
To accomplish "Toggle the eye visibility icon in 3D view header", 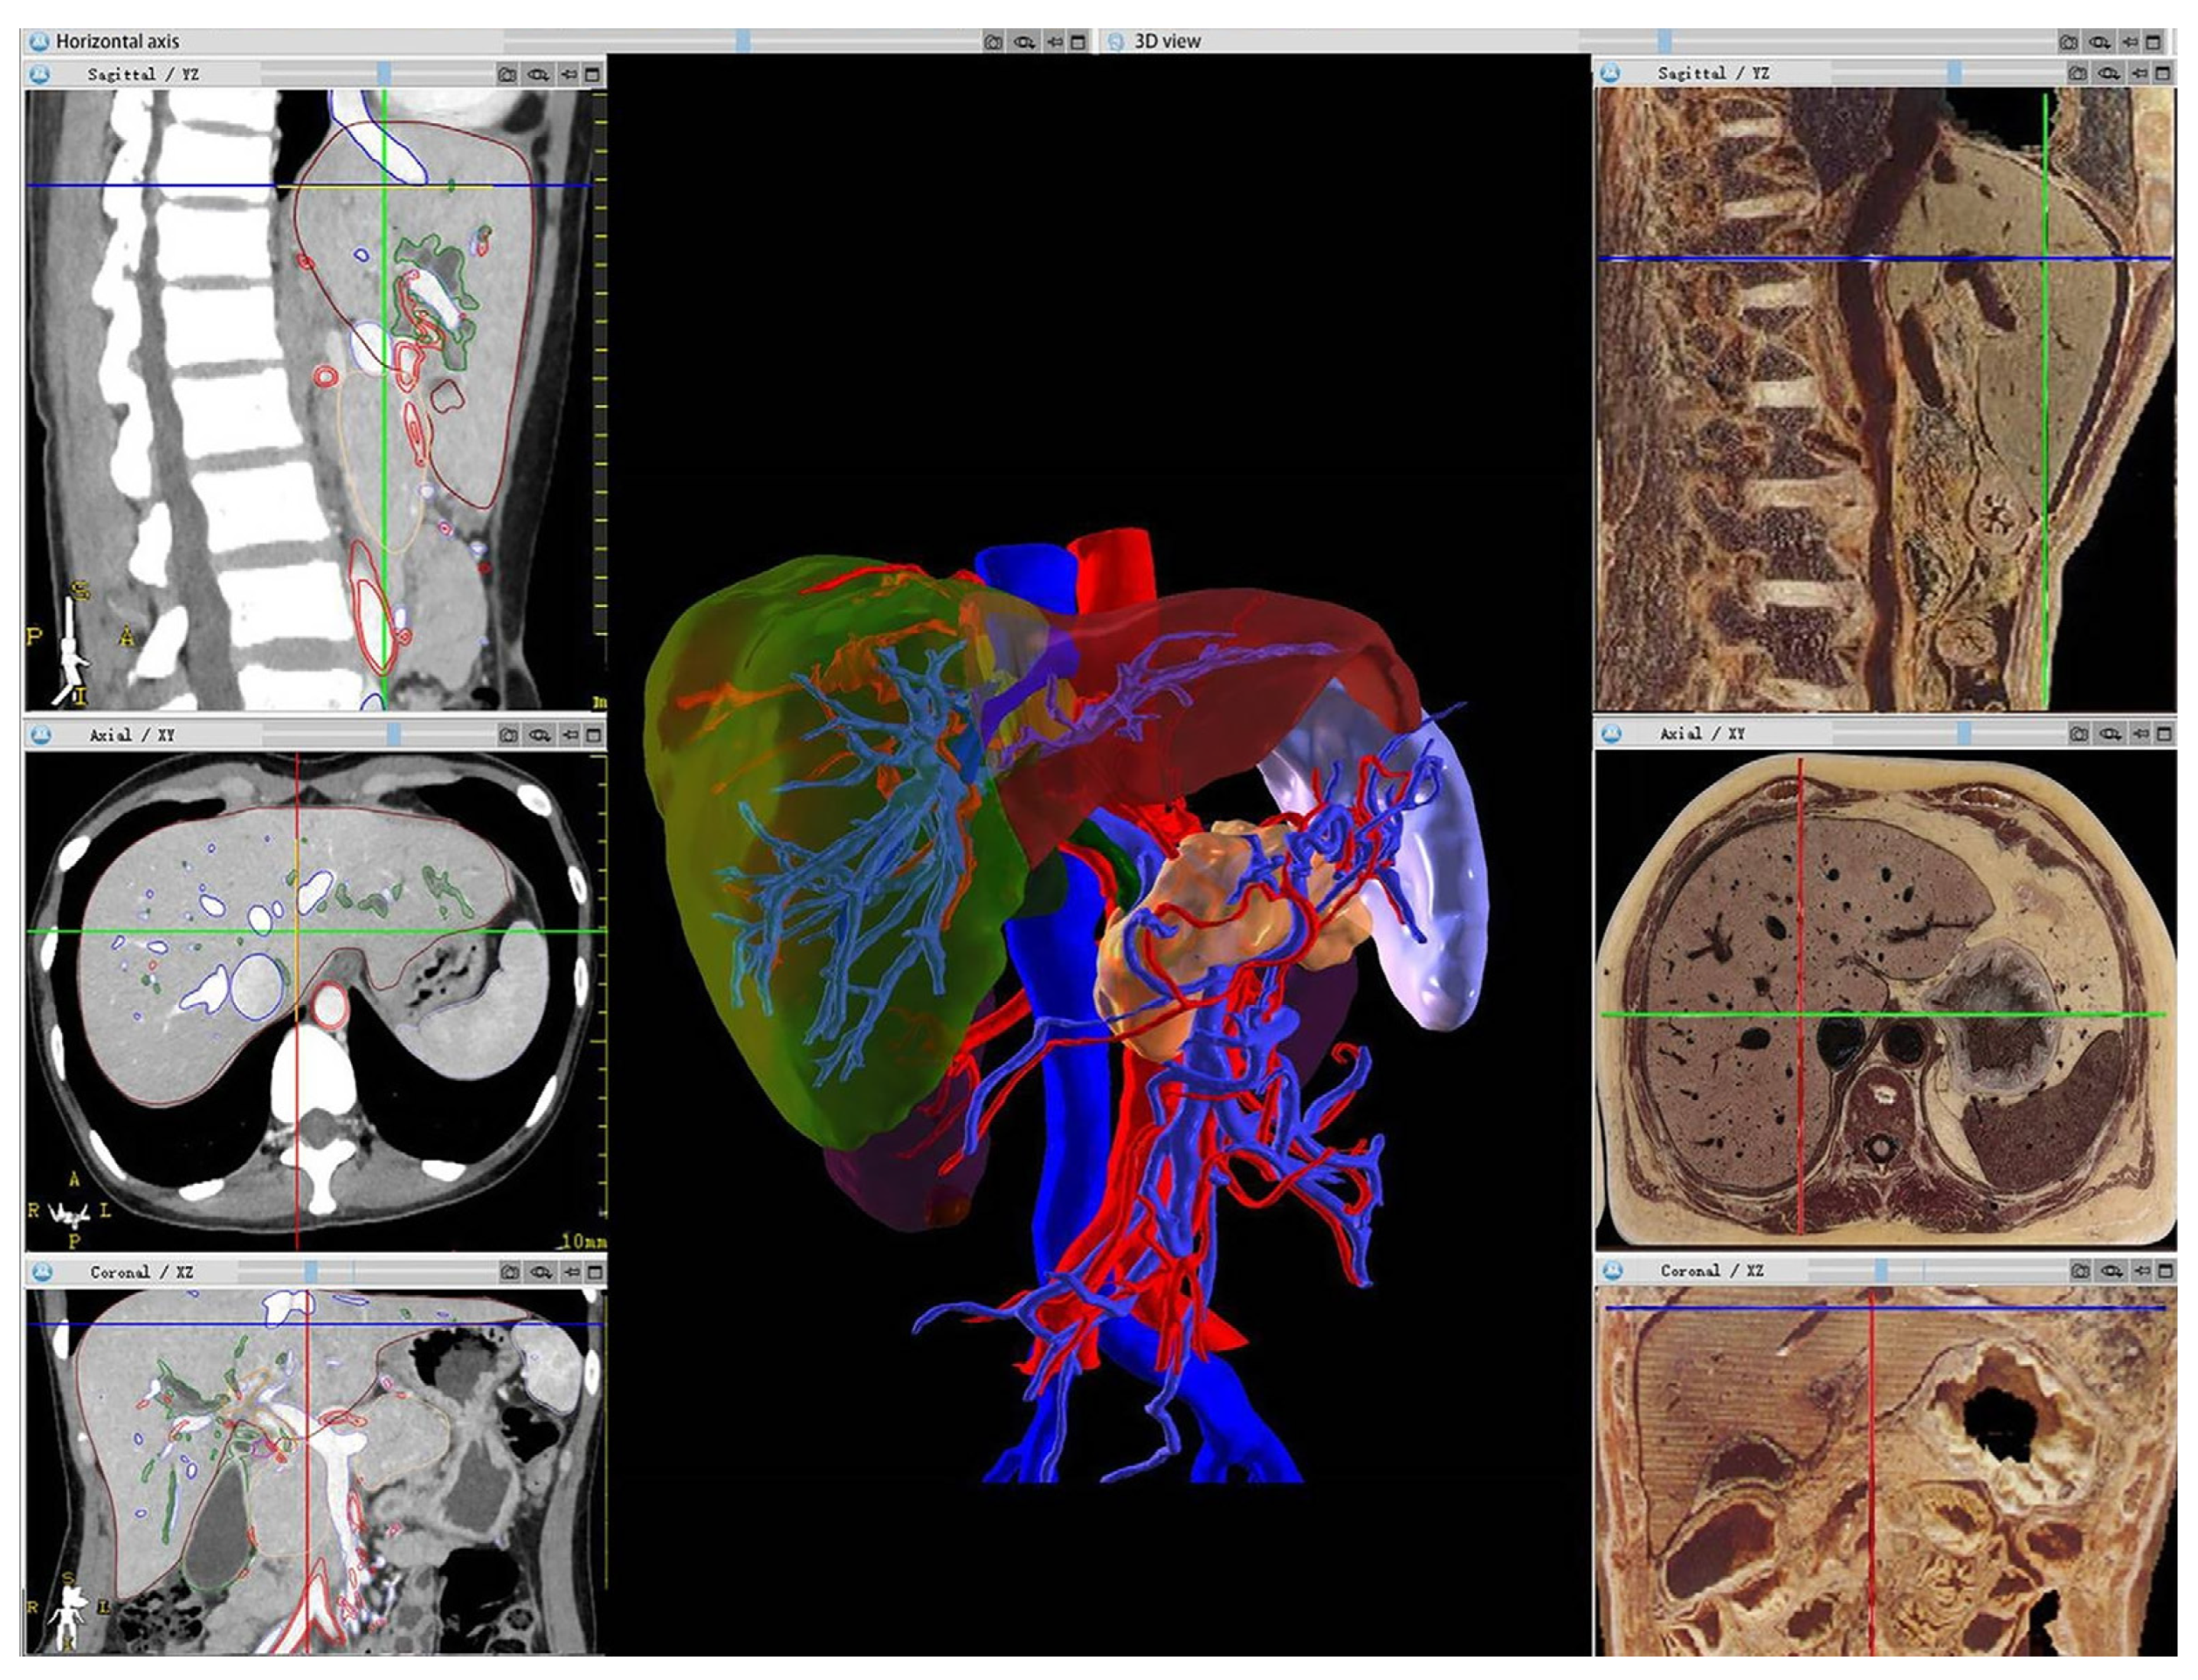I will coord(2100,42).
